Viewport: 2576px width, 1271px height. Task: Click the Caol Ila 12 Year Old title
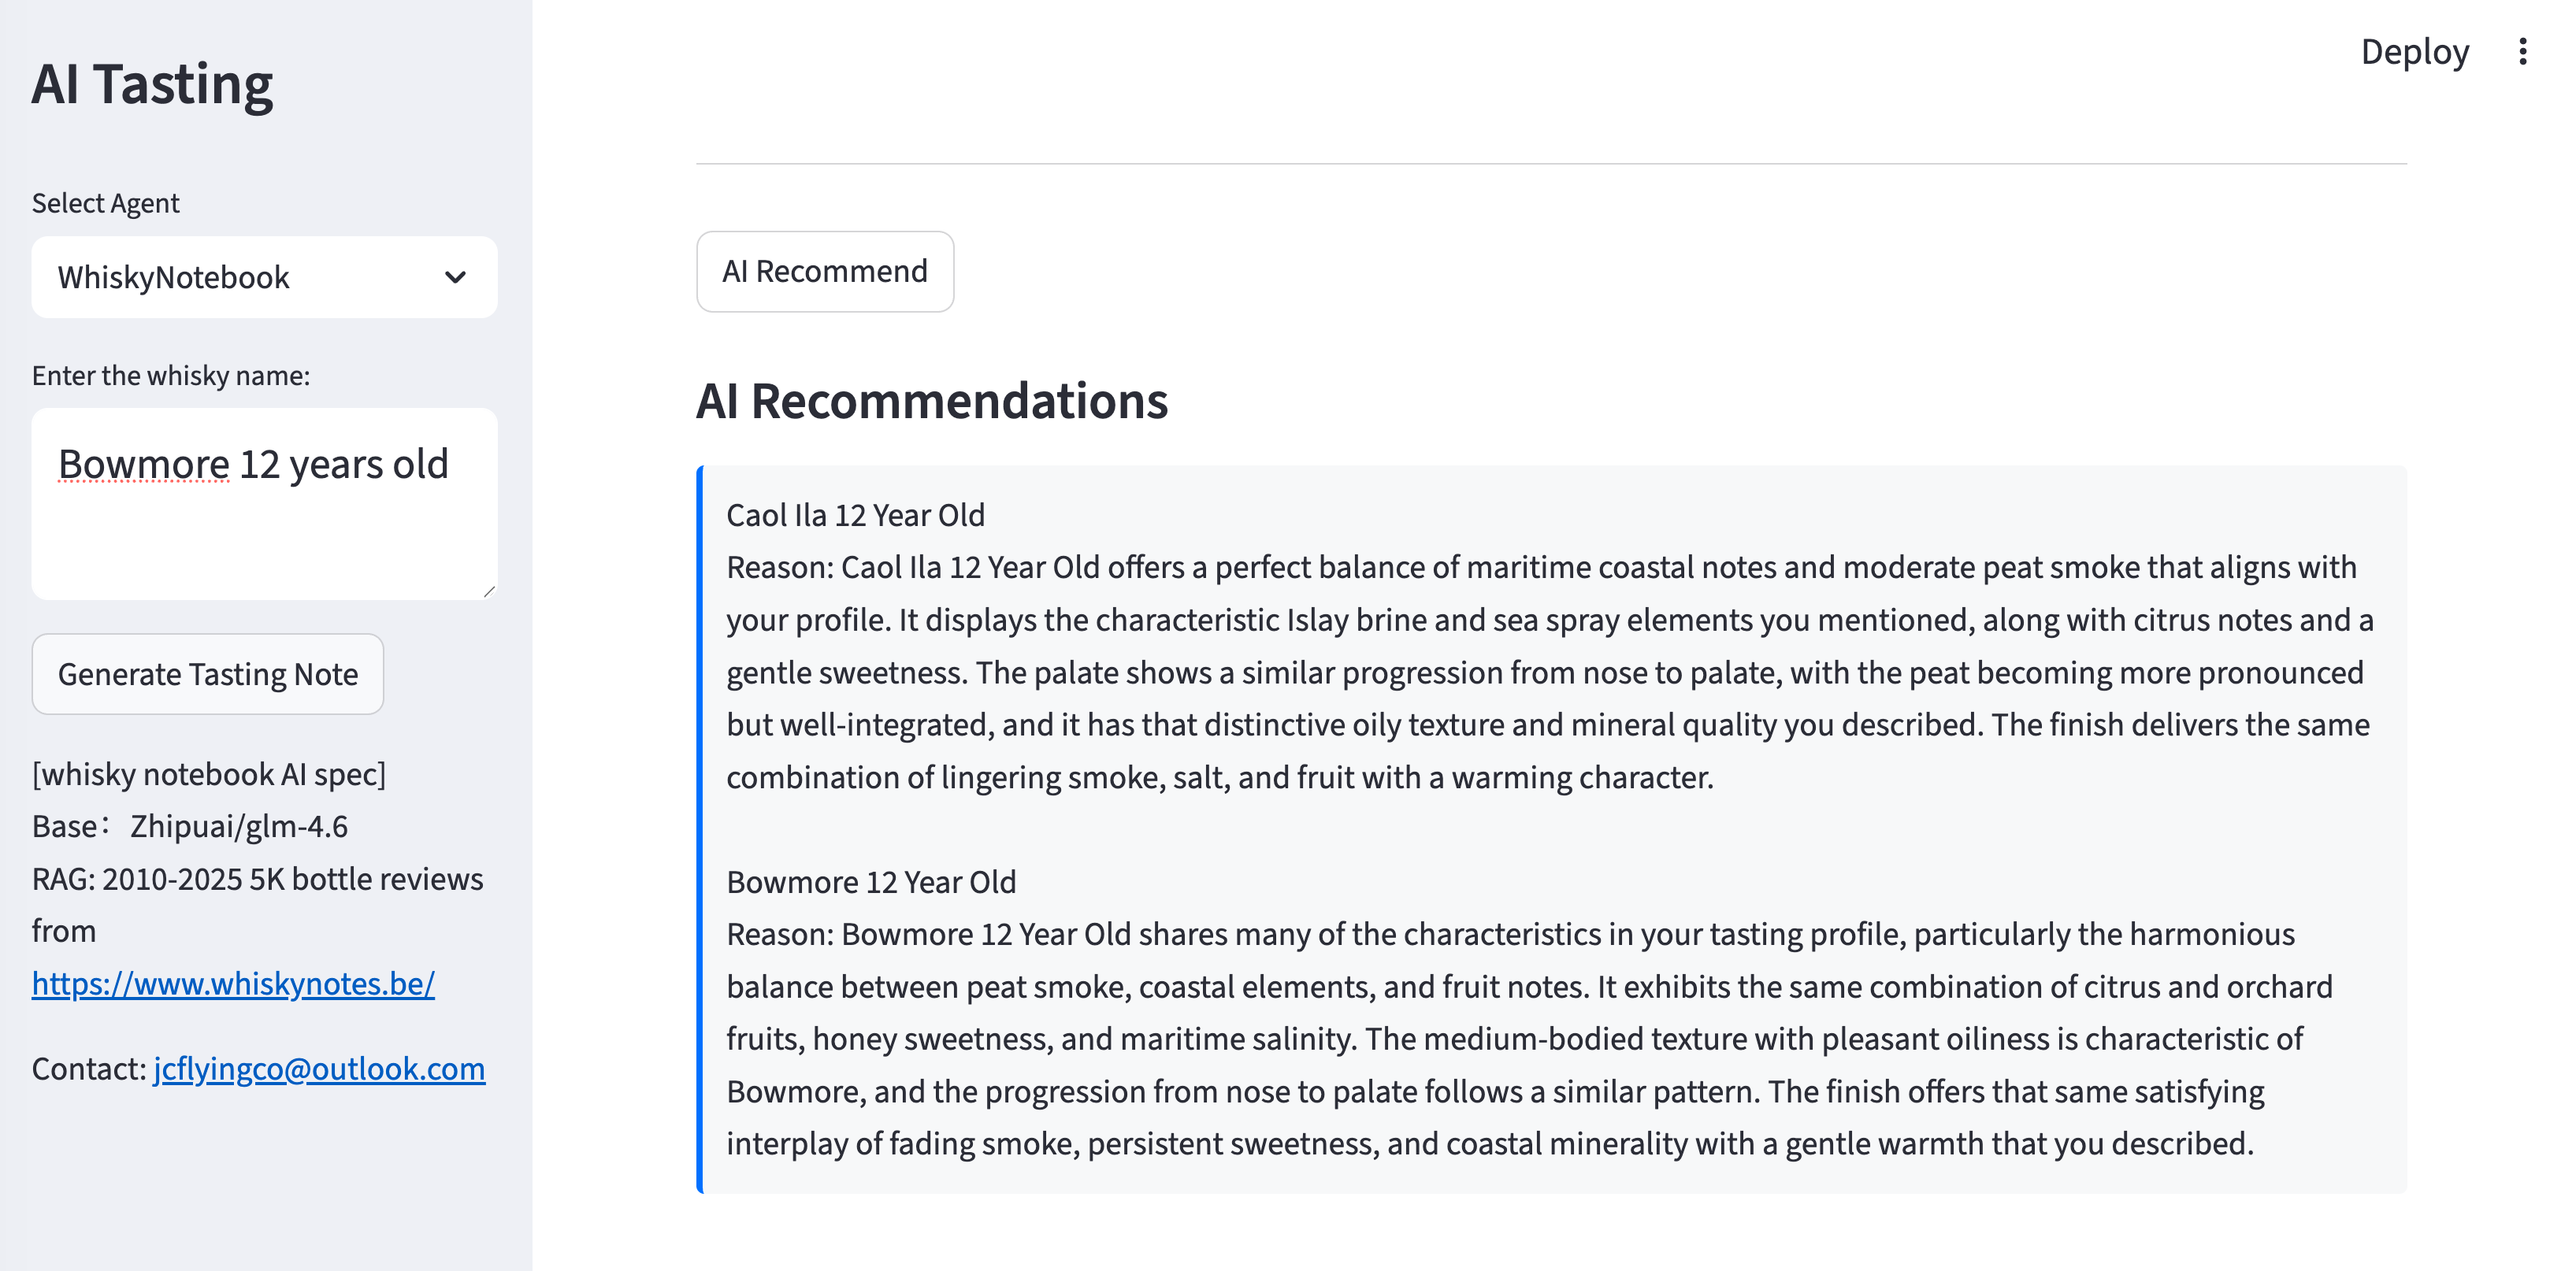[855, 515]
